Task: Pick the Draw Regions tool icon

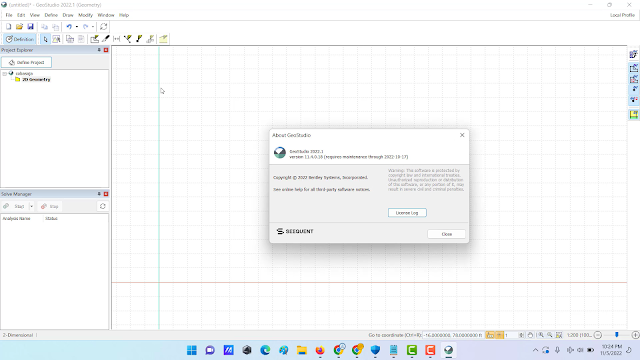Action: pyautogui.click(x=94, y=39)
